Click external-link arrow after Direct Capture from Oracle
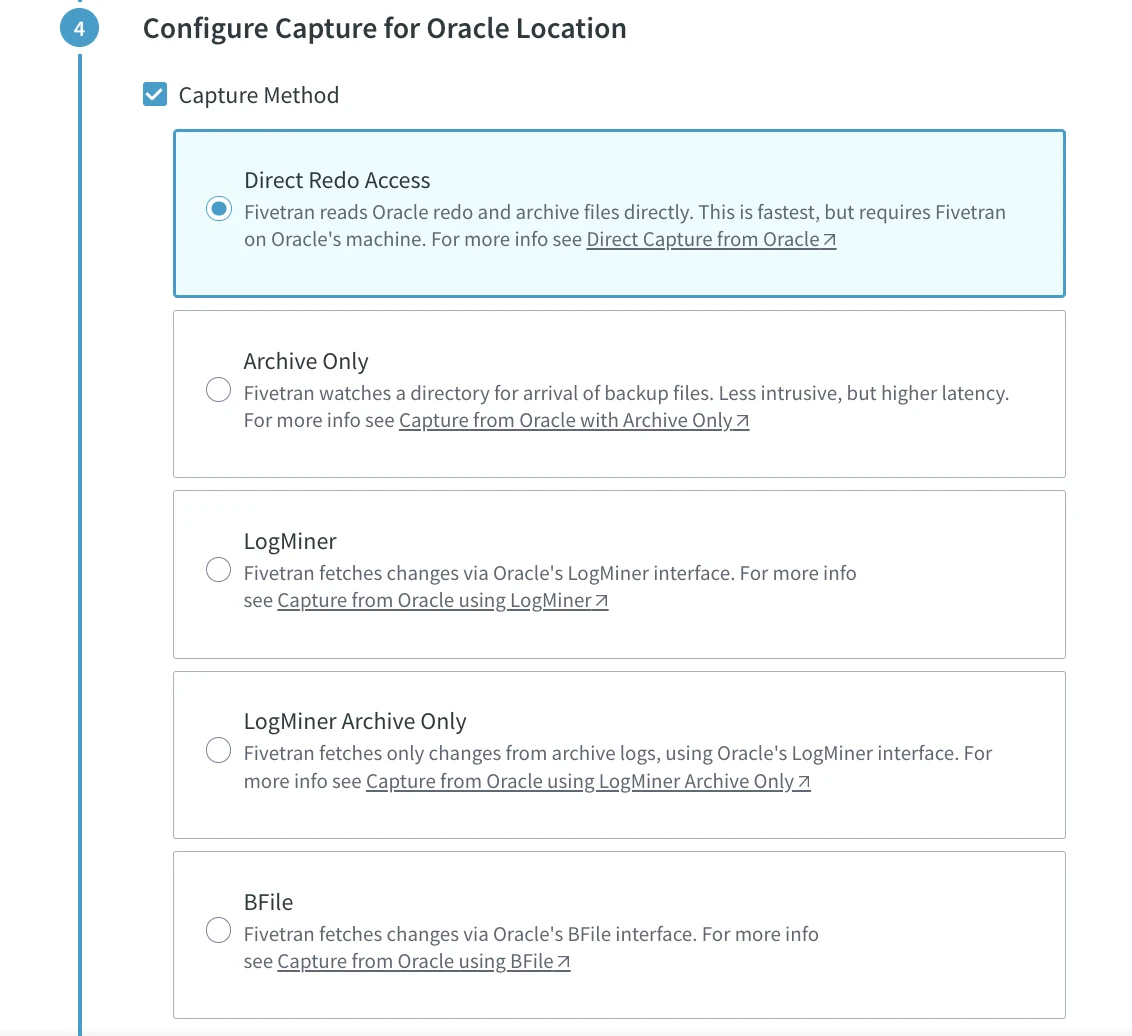The image size is (1132, 1036). (829, 241)
